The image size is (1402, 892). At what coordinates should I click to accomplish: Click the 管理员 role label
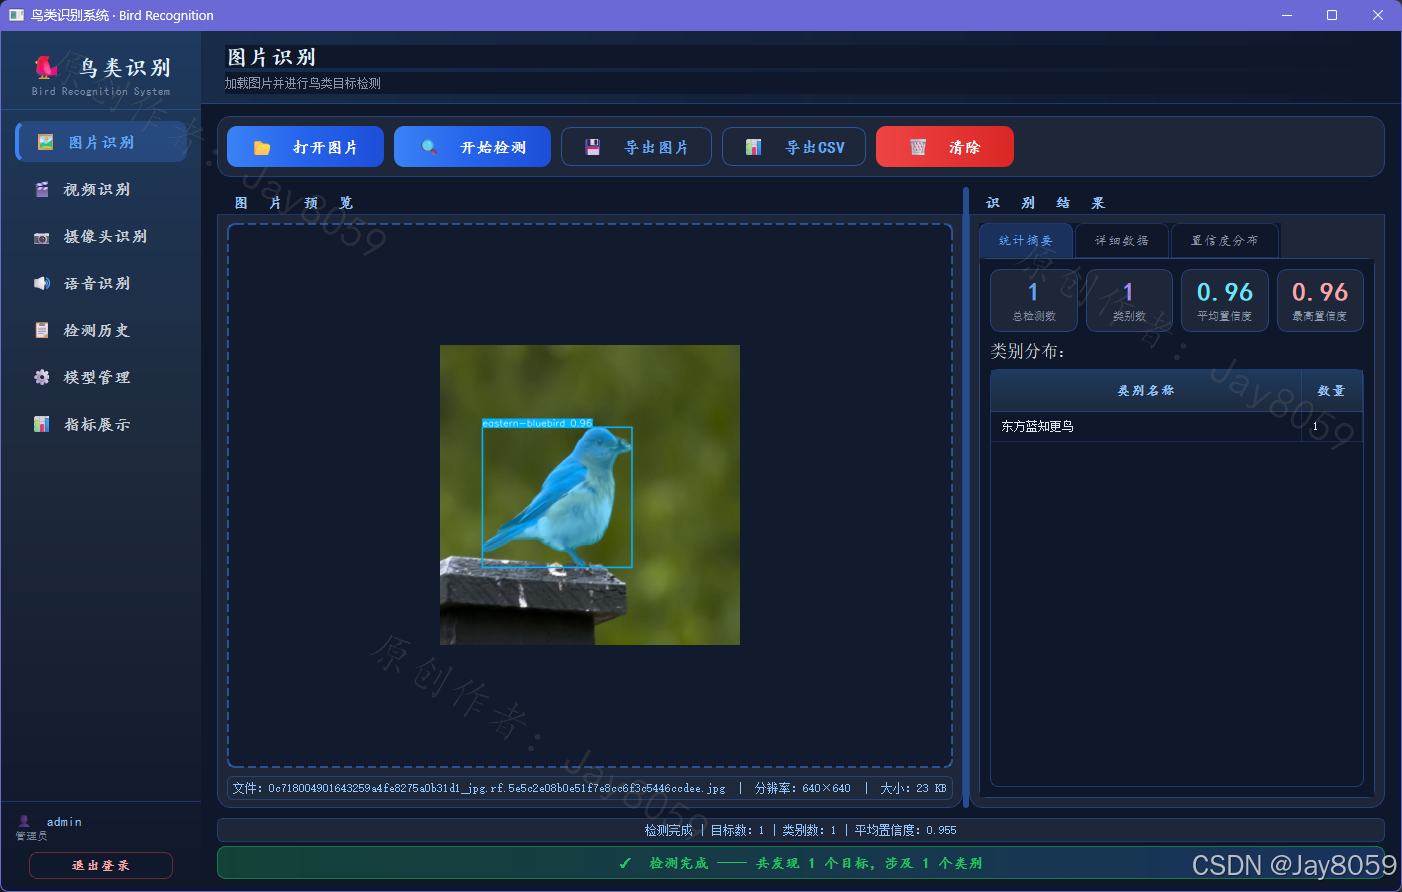(31, 836)
